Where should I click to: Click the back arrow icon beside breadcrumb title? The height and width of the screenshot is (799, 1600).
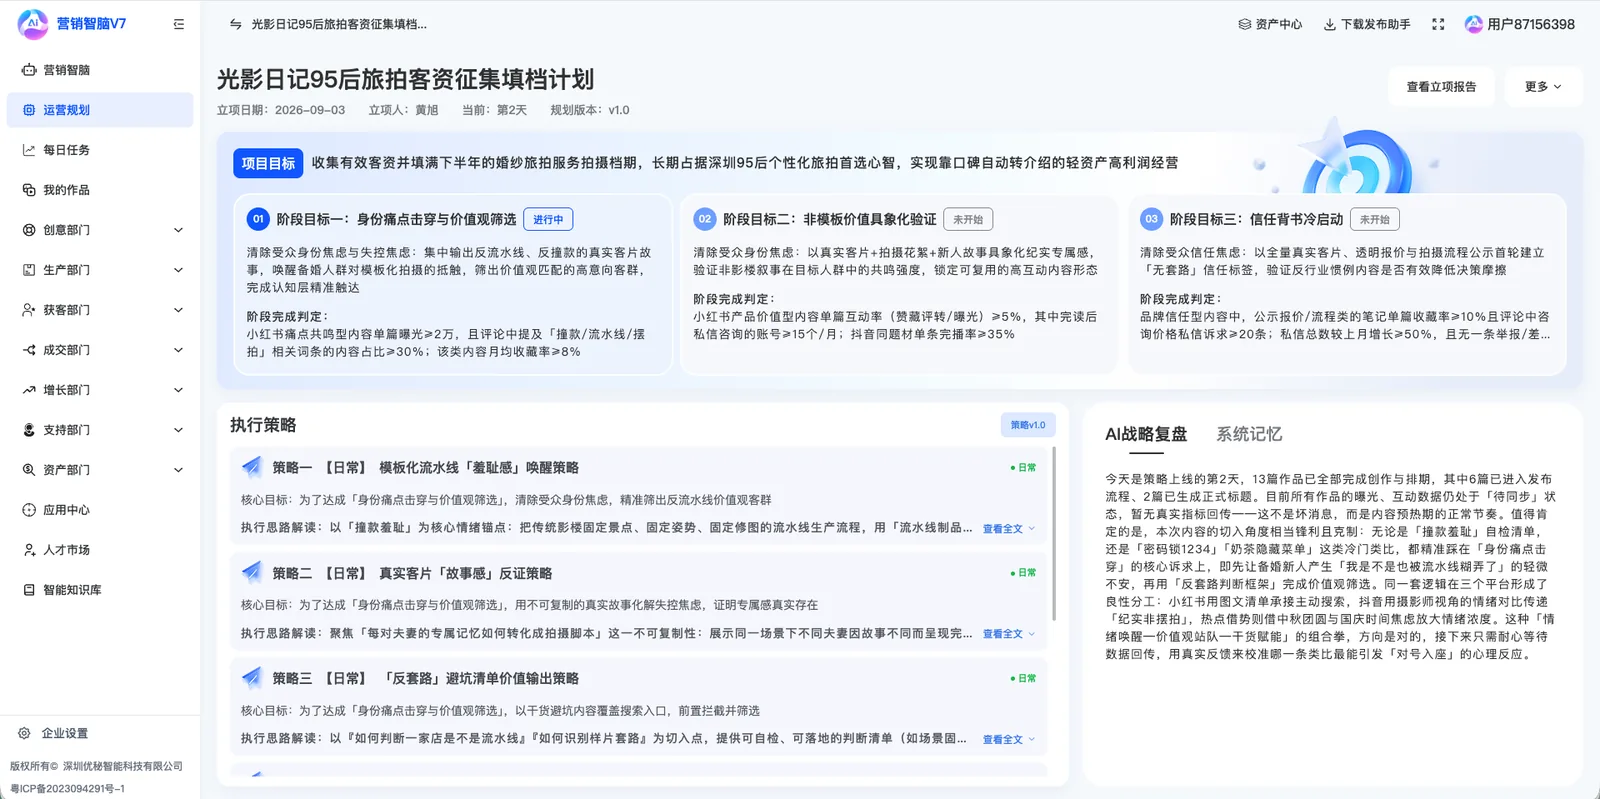pos(236,24)
